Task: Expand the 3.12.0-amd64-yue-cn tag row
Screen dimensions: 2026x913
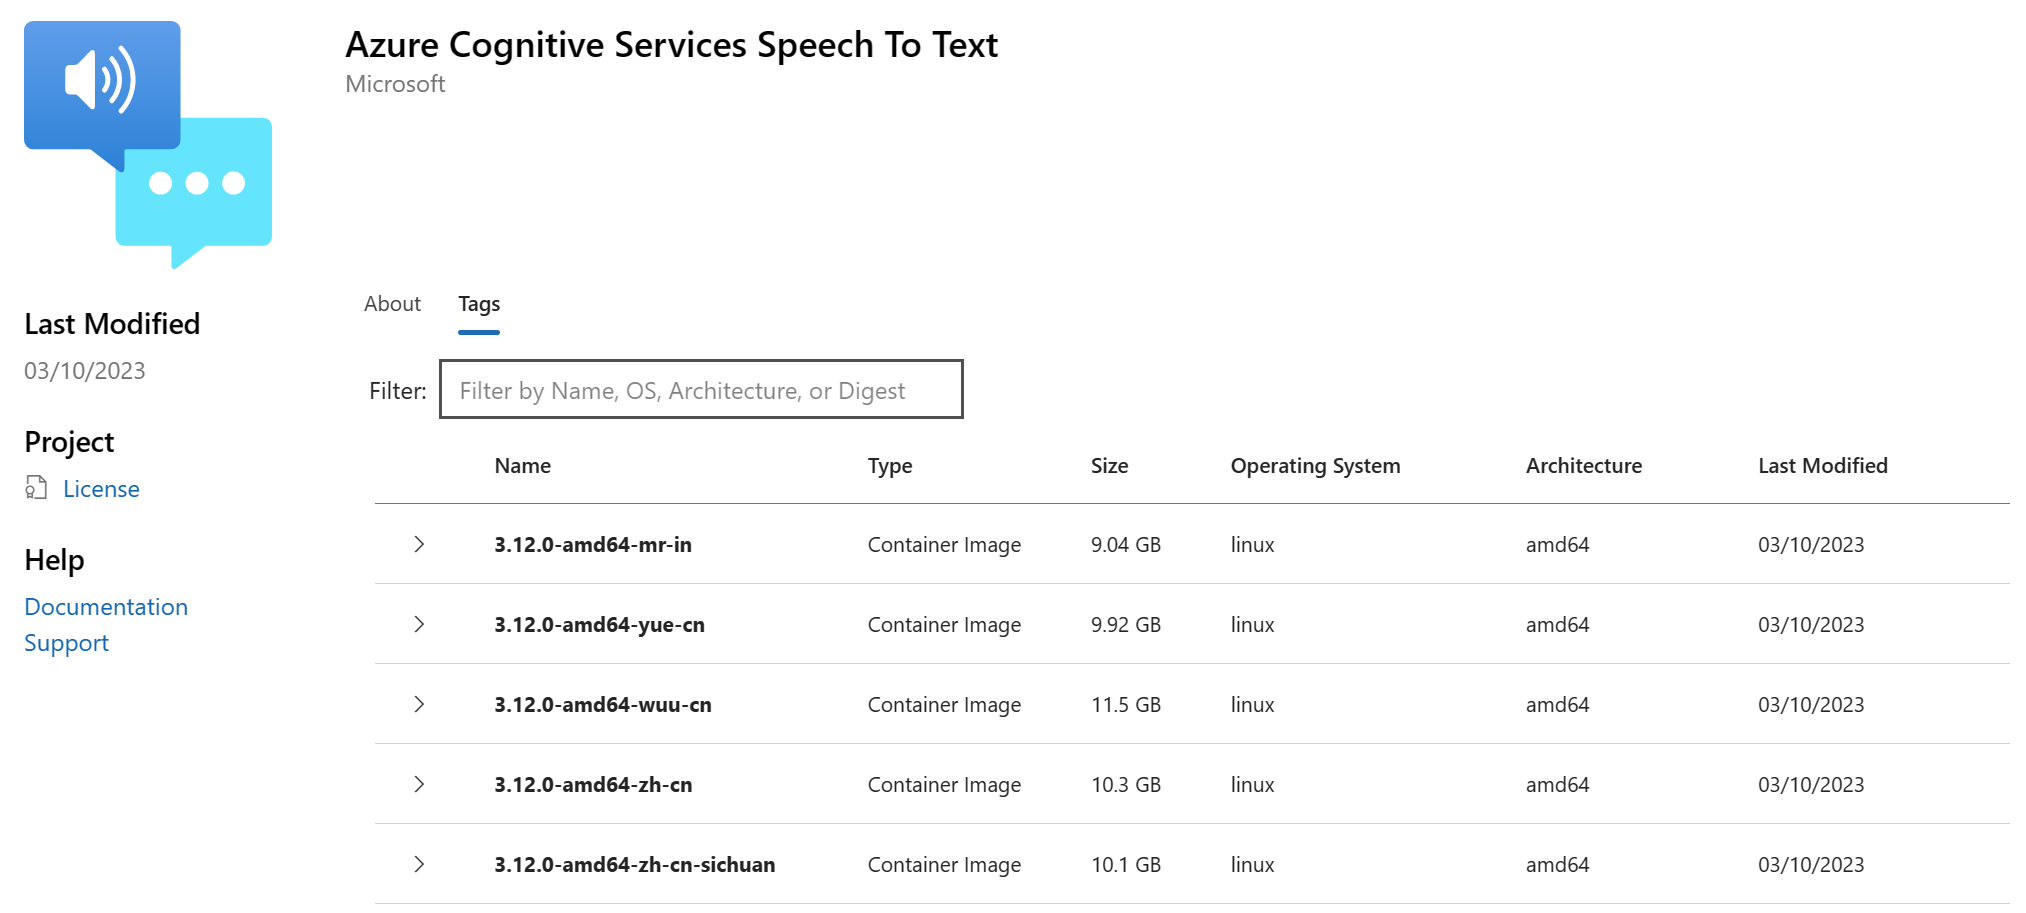Action: tap(419, 624)
